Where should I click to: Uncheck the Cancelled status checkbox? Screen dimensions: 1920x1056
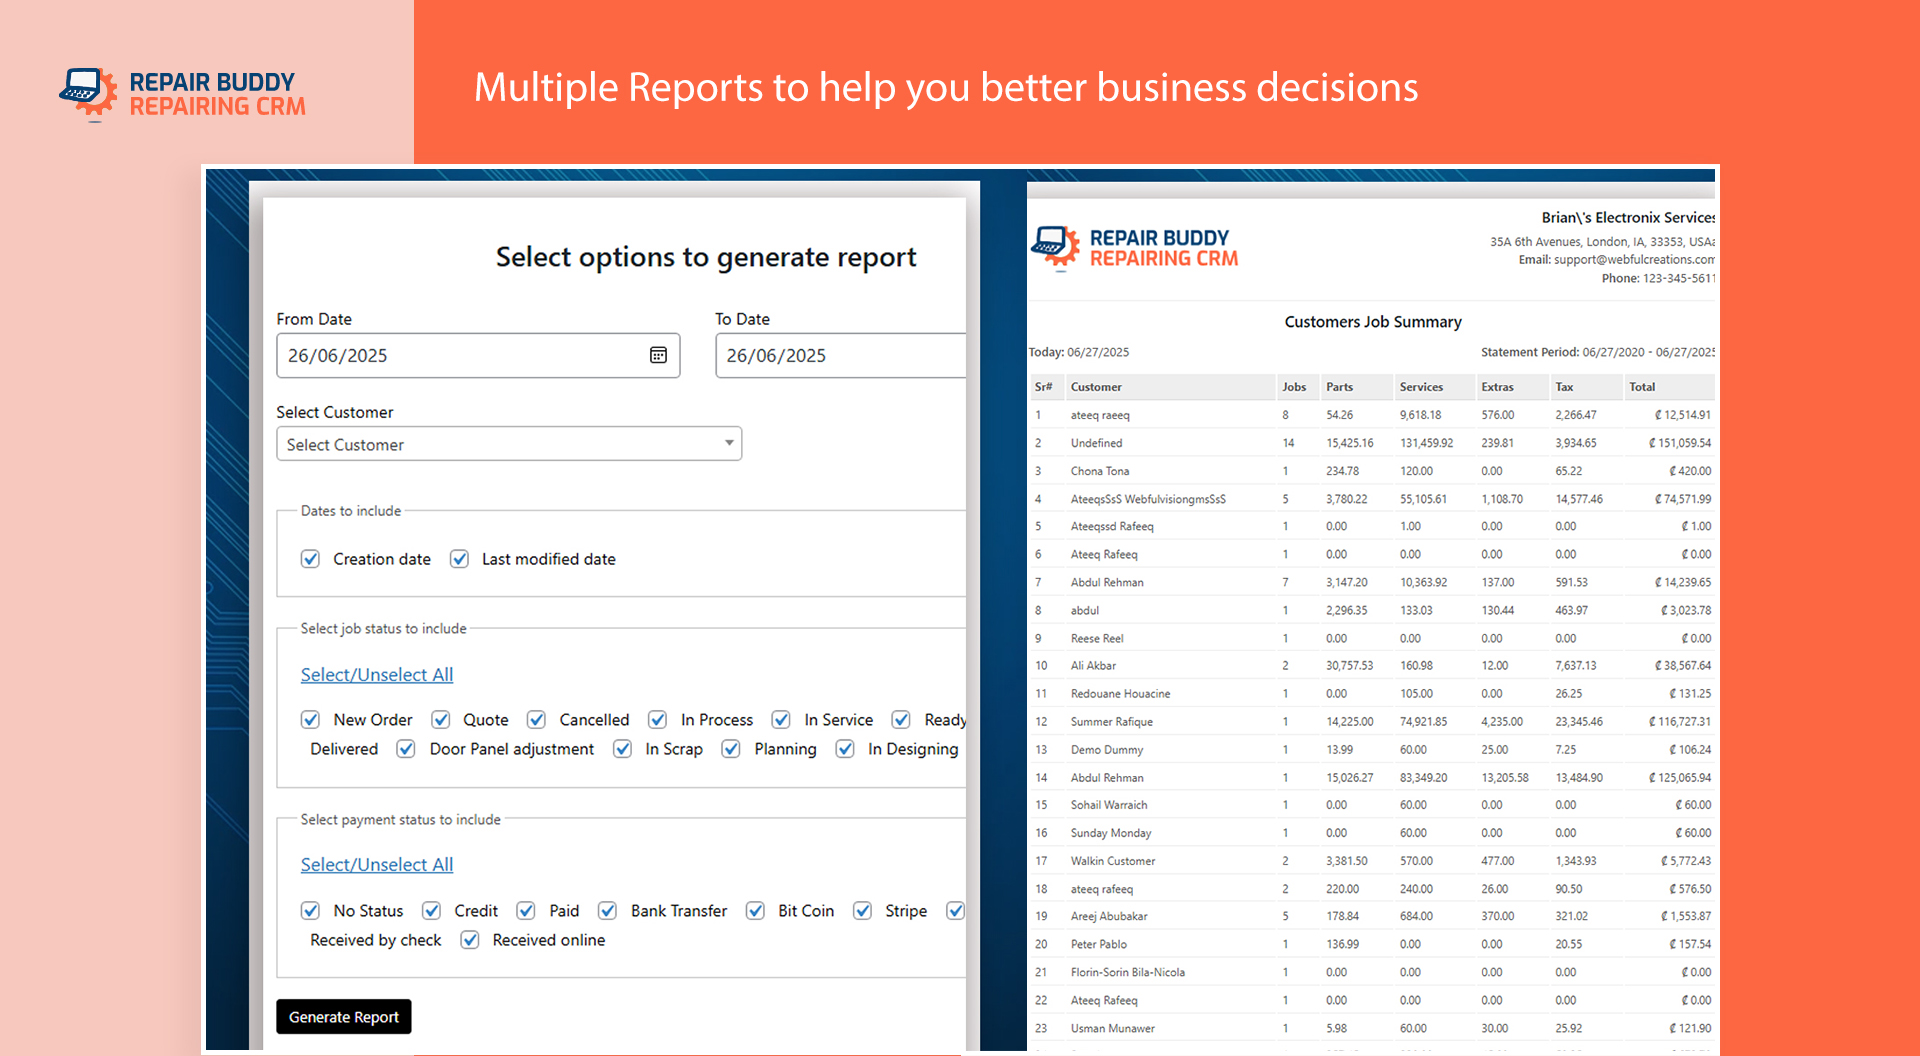(537, 720)
